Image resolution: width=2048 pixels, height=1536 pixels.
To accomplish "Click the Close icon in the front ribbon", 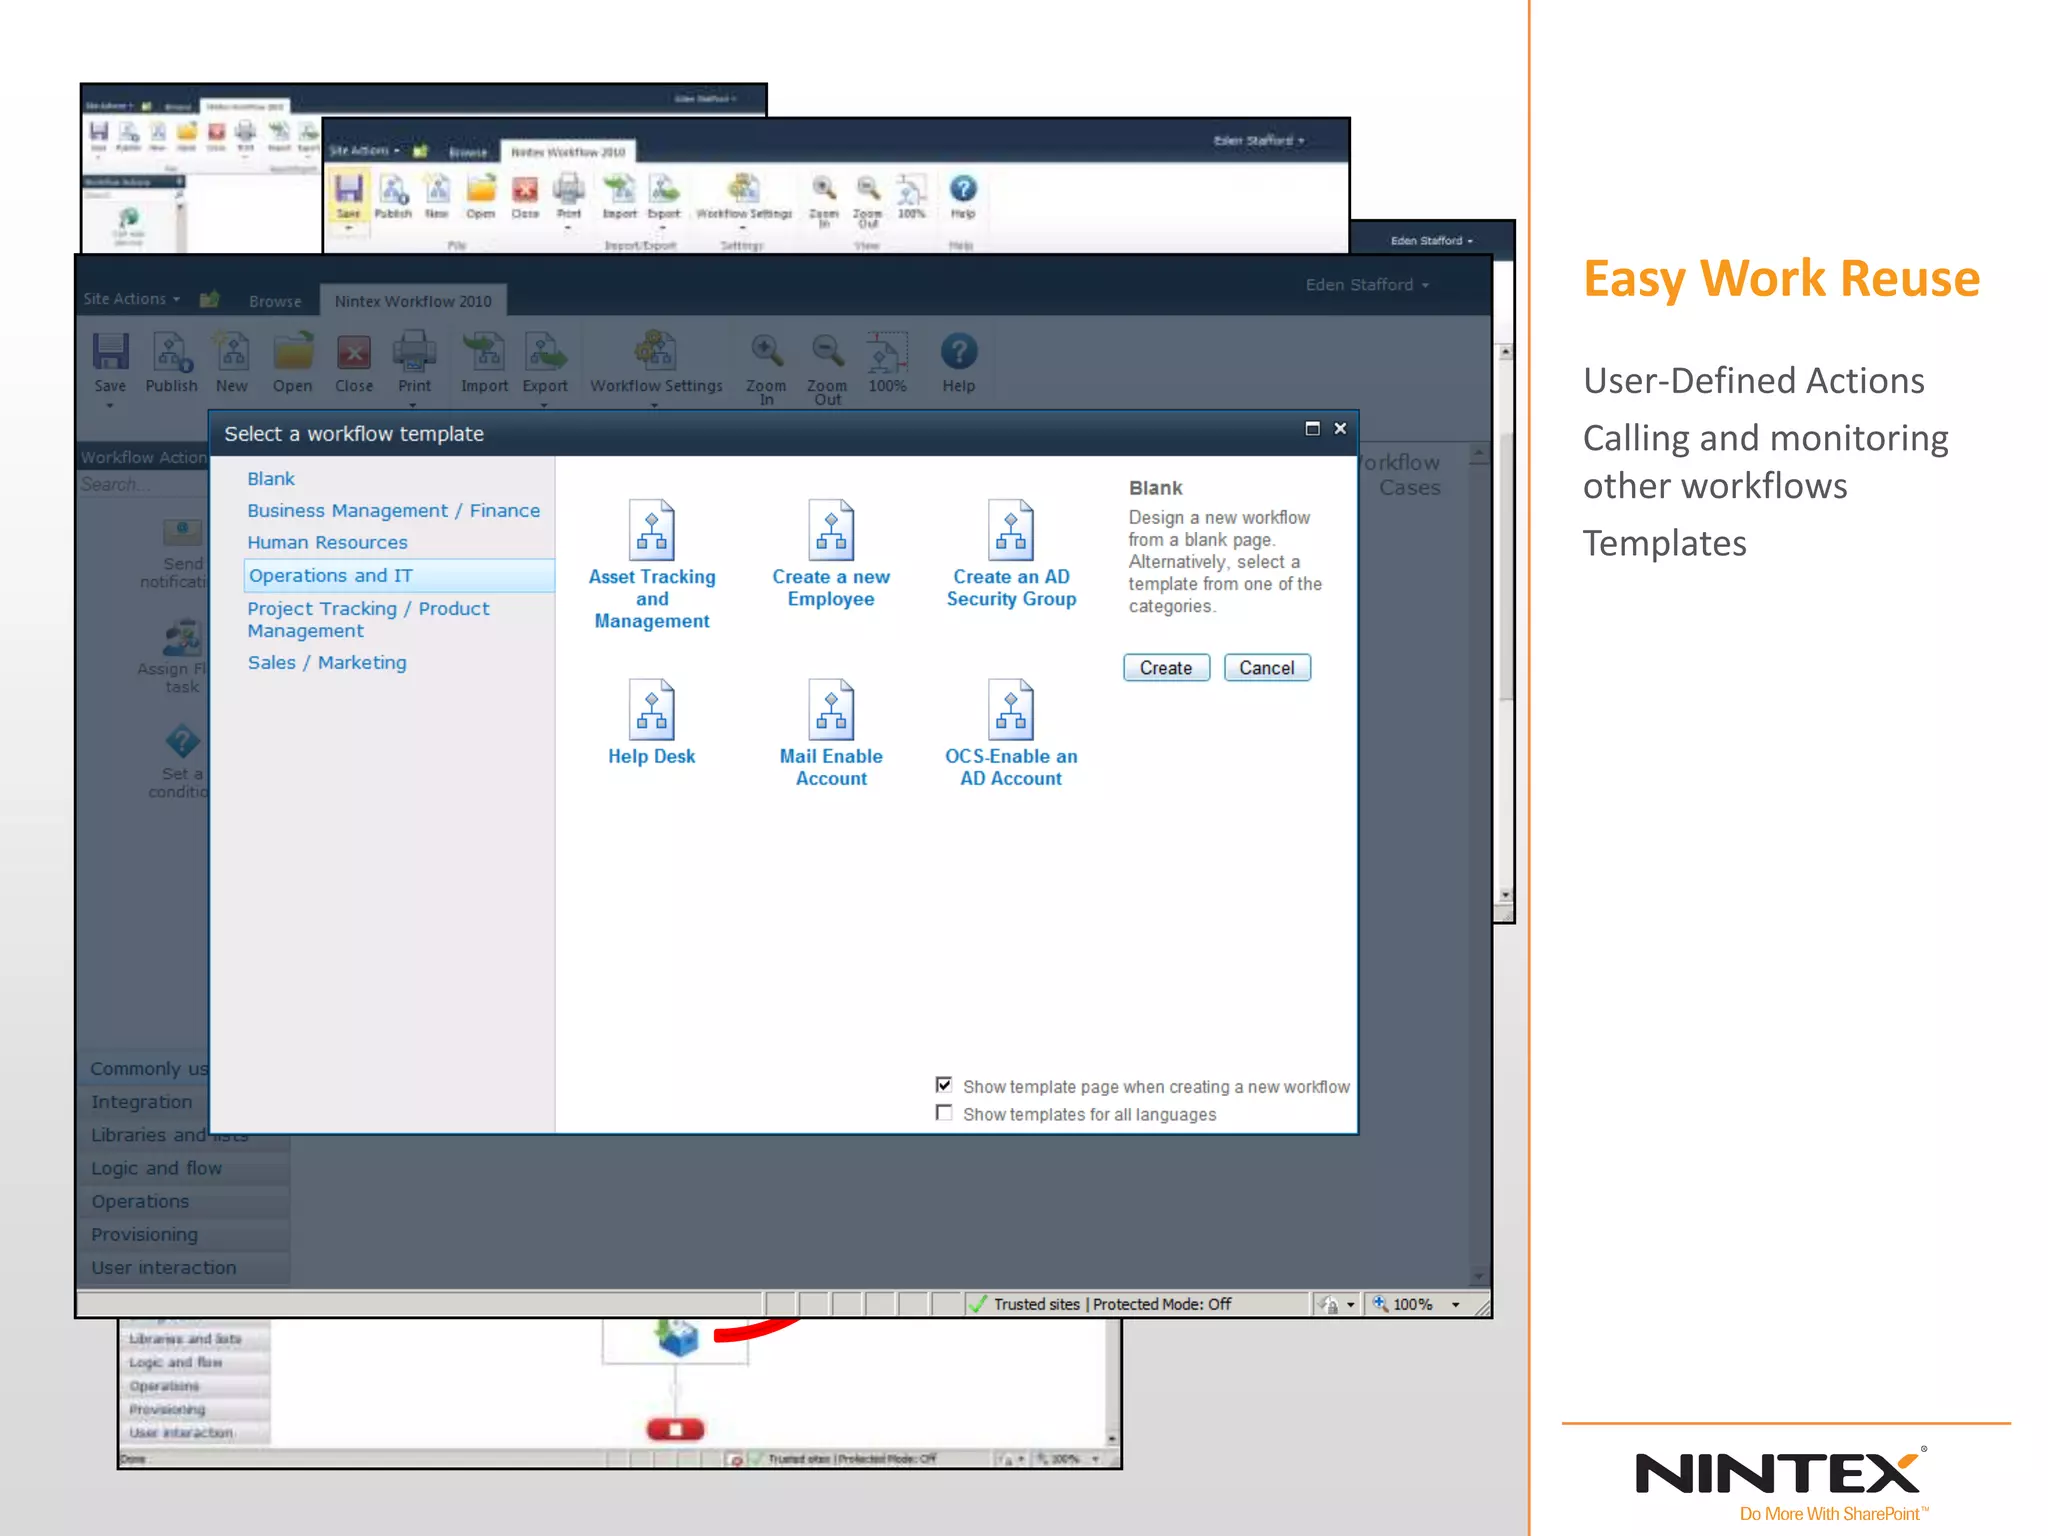I will pos(354,352).
